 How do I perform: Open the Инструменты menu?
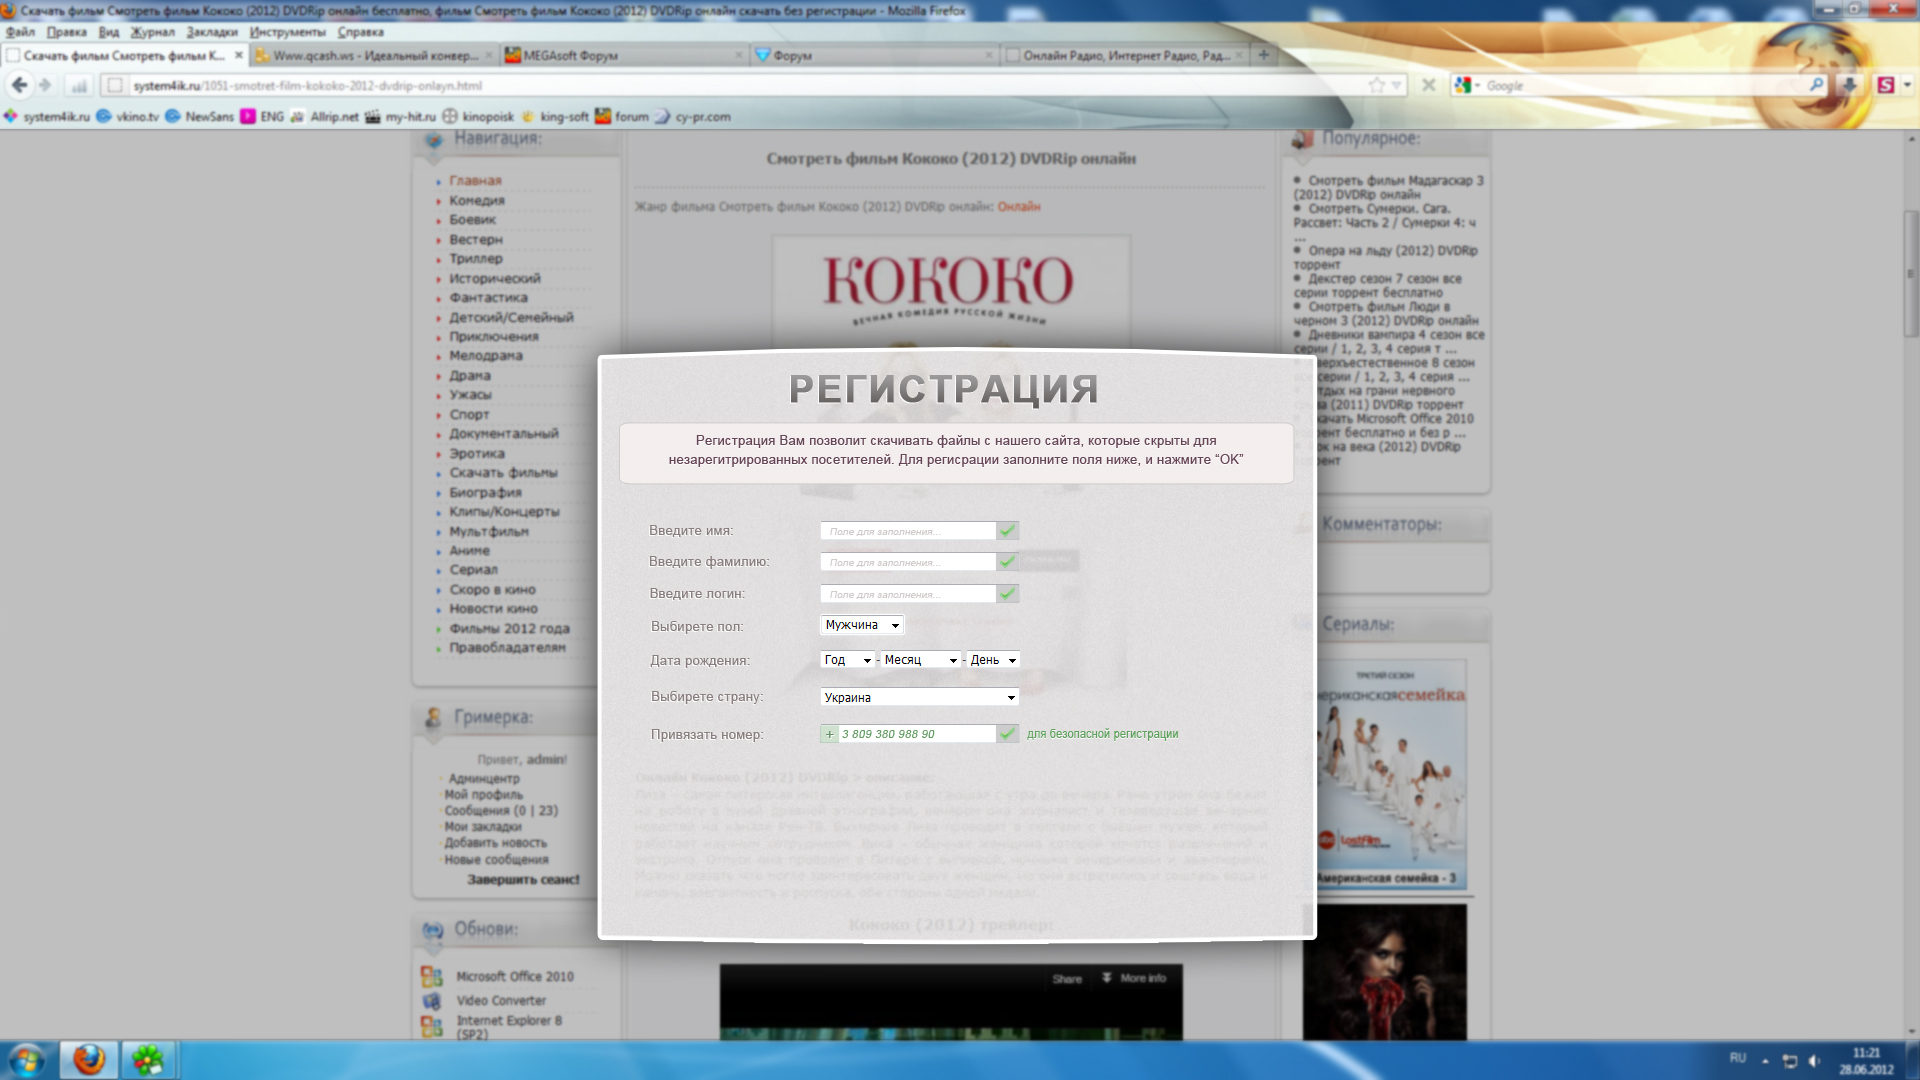tap(287, 32)
